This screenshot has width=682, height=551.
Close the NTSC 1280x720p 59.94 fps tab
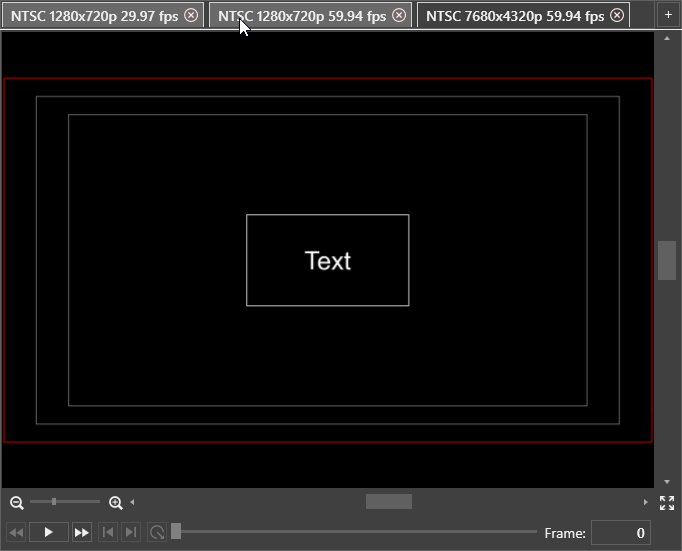399,16
